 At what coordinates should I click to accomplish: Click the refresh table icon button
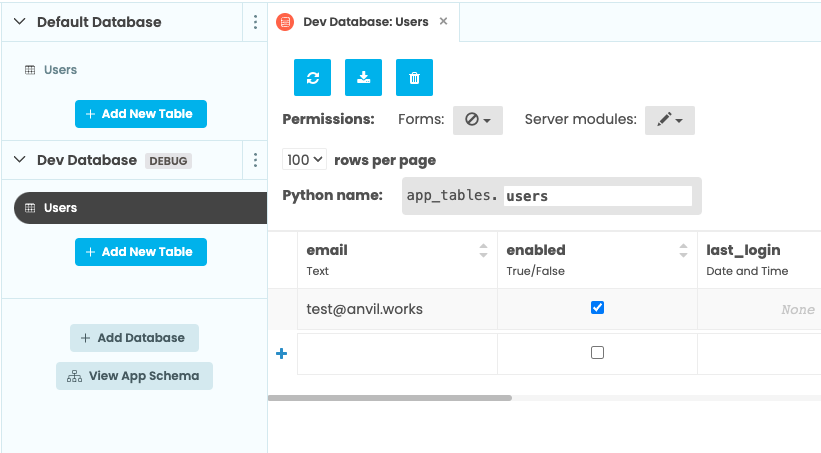click(x=312, y=77)
